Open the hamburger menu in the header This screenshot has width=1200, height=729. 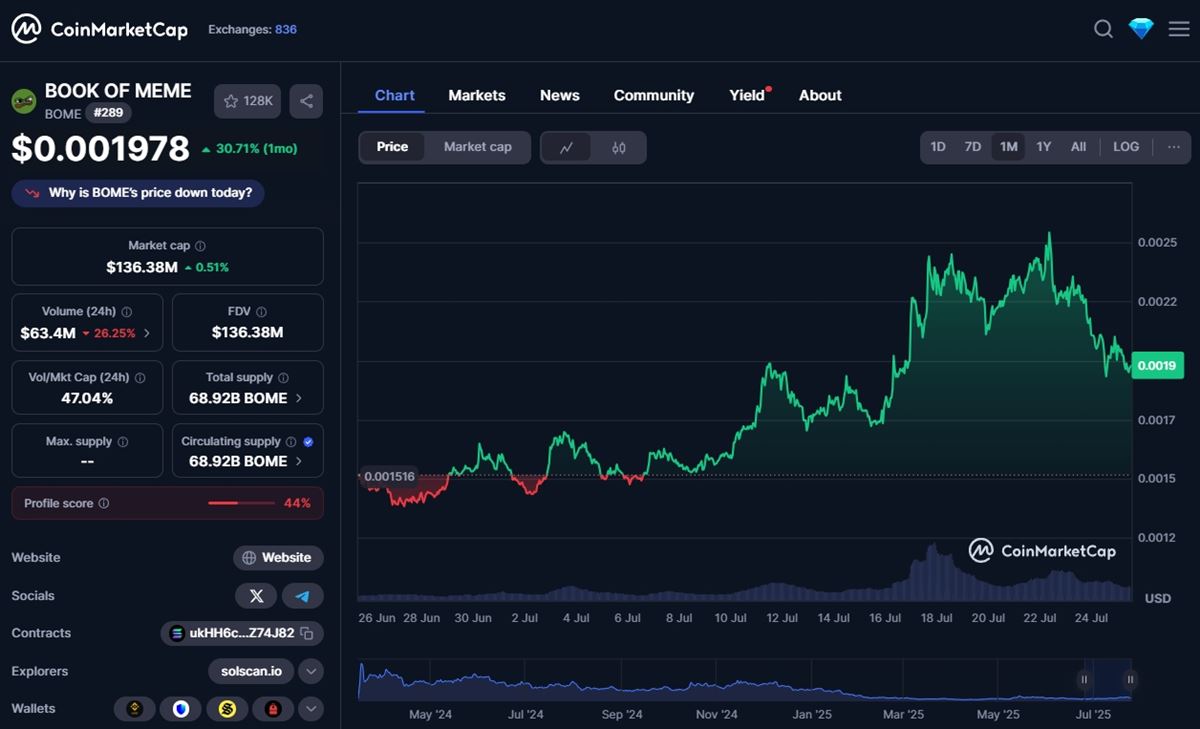(x=1179, y=29)
